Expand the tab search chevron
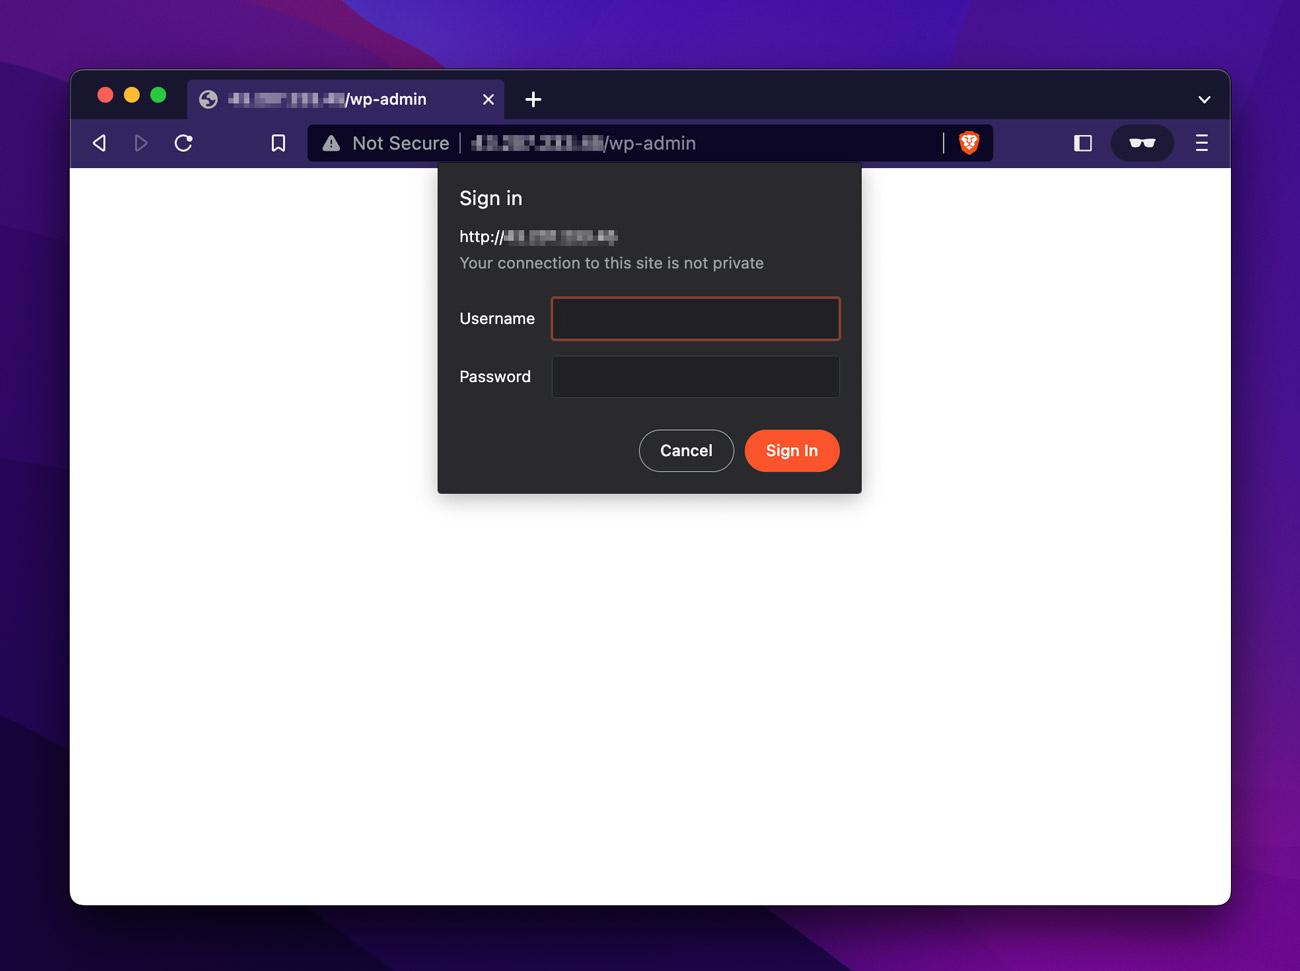 click(1204, 99)
